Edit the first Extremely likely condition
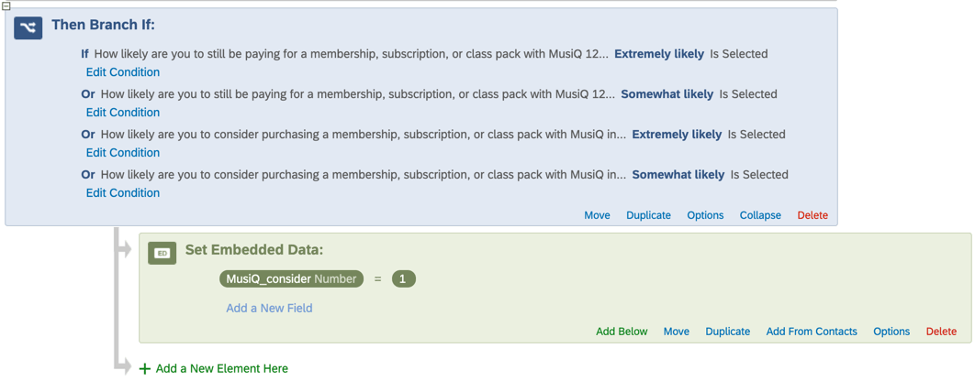The image size is (974, 379). 122,72
